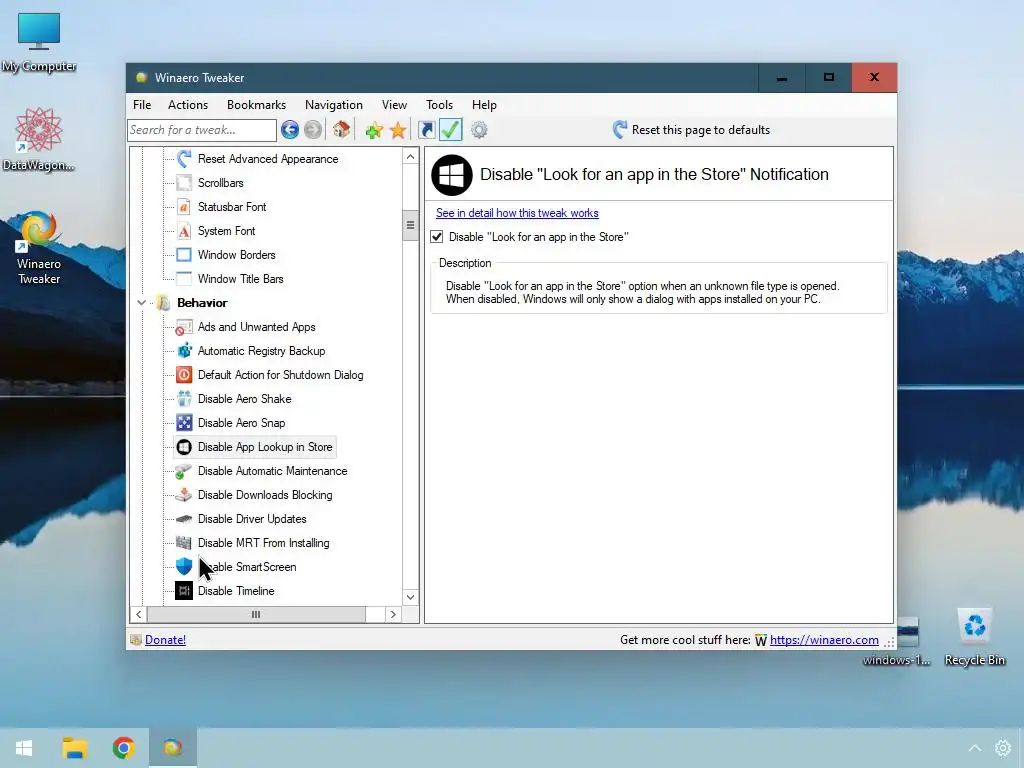Click the System Font red A icon
1024x768 pixels.
click(x=184, y=231)
